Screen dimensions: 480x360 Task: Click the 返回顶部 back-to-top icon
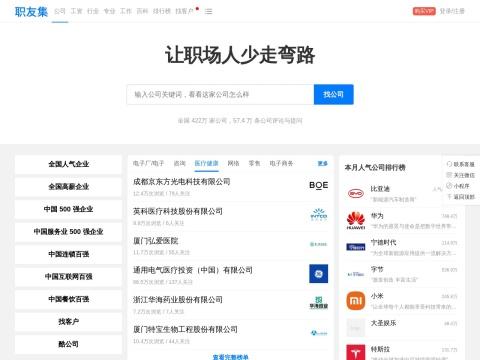[449, 197]
